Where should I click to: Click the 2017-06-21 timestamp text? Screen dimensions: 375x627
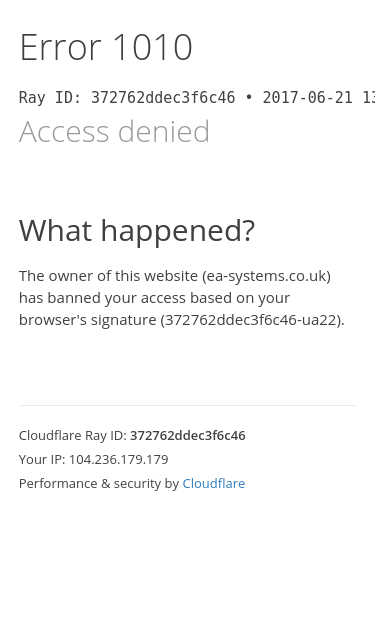307,98
